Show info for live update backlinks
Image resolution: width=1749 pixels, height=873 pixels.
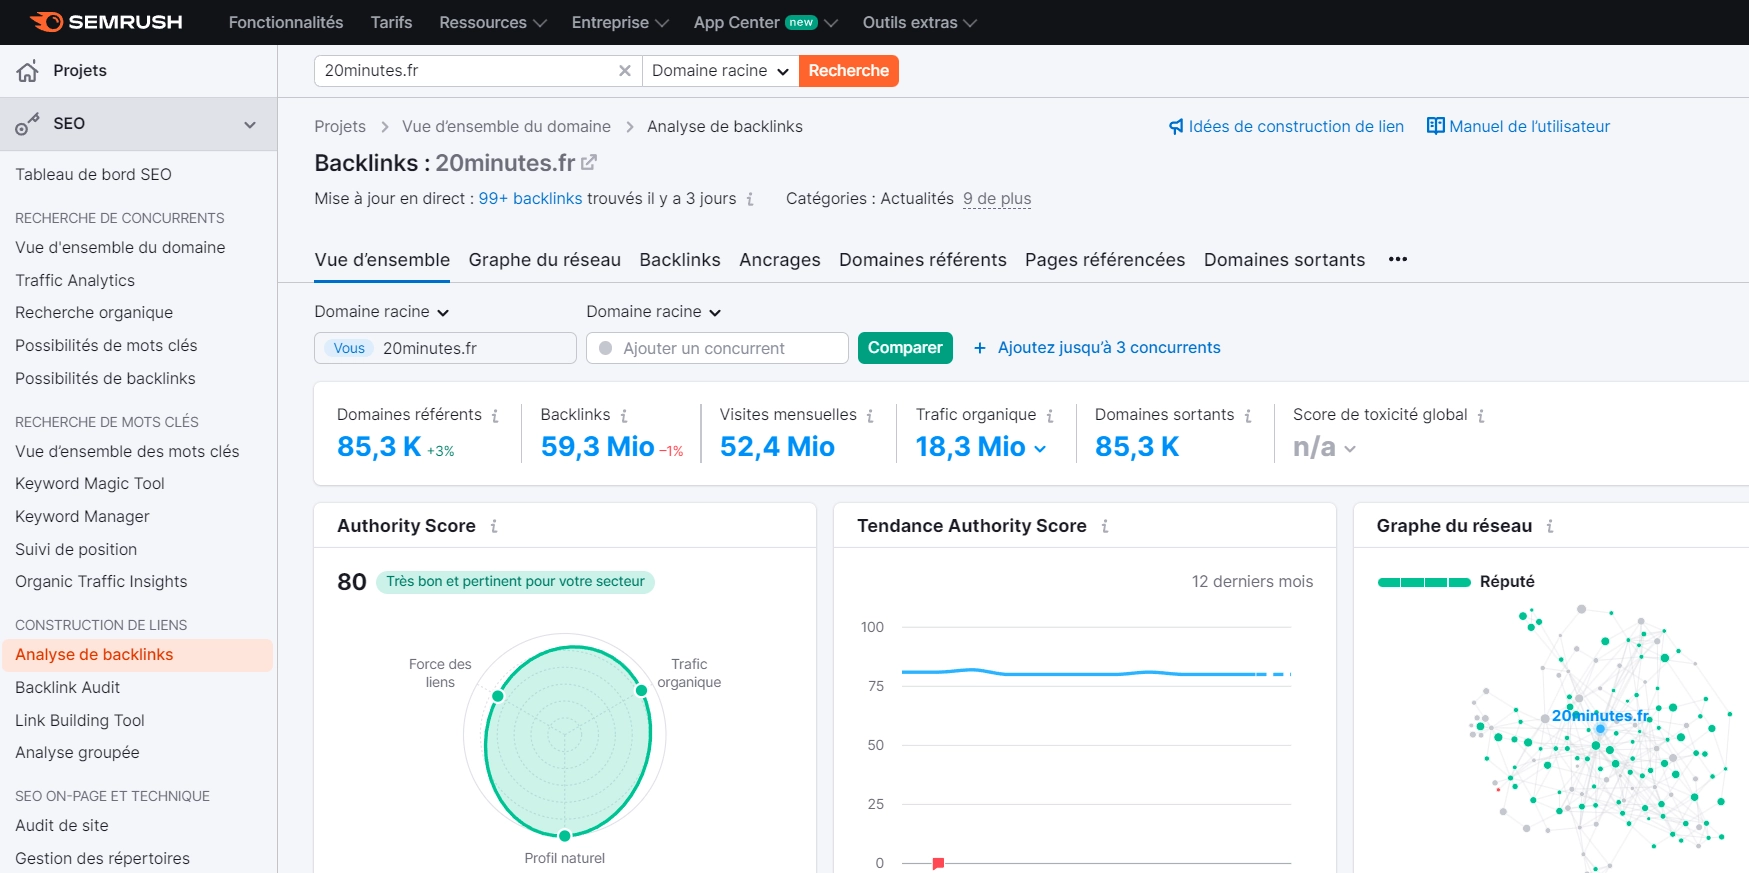tap(750, 199)
